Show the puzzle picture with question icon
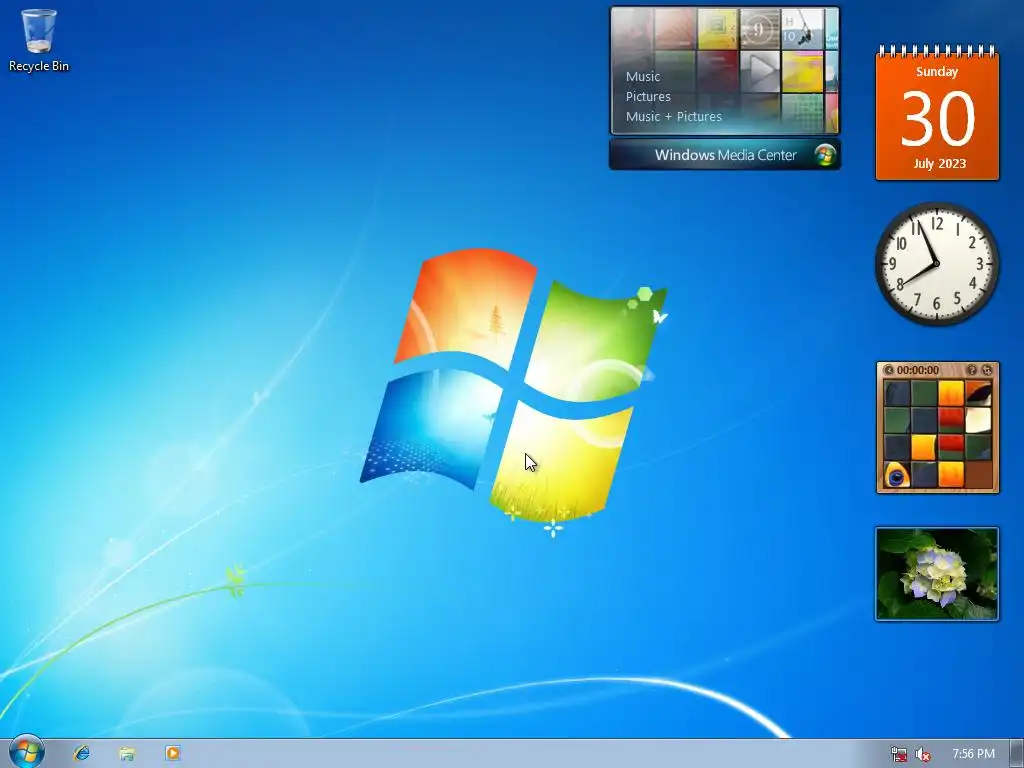This screenshot has height=768, width=1024. [971, 370]
